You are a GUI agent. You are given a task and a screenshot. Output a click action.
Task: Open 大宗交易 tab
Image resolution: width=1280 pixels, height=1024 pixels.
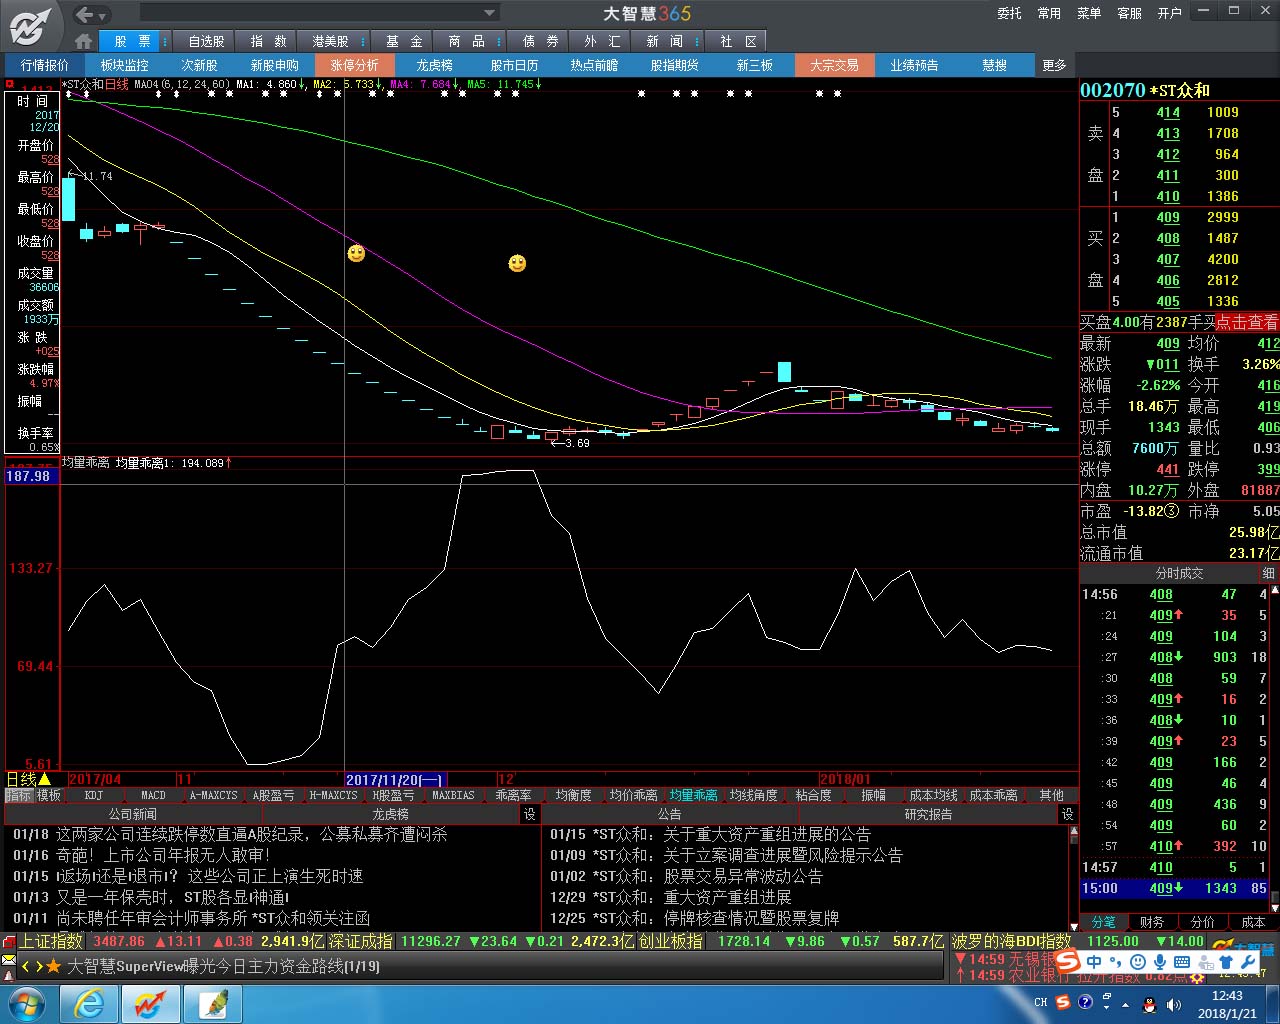click(x=834, y=65)
